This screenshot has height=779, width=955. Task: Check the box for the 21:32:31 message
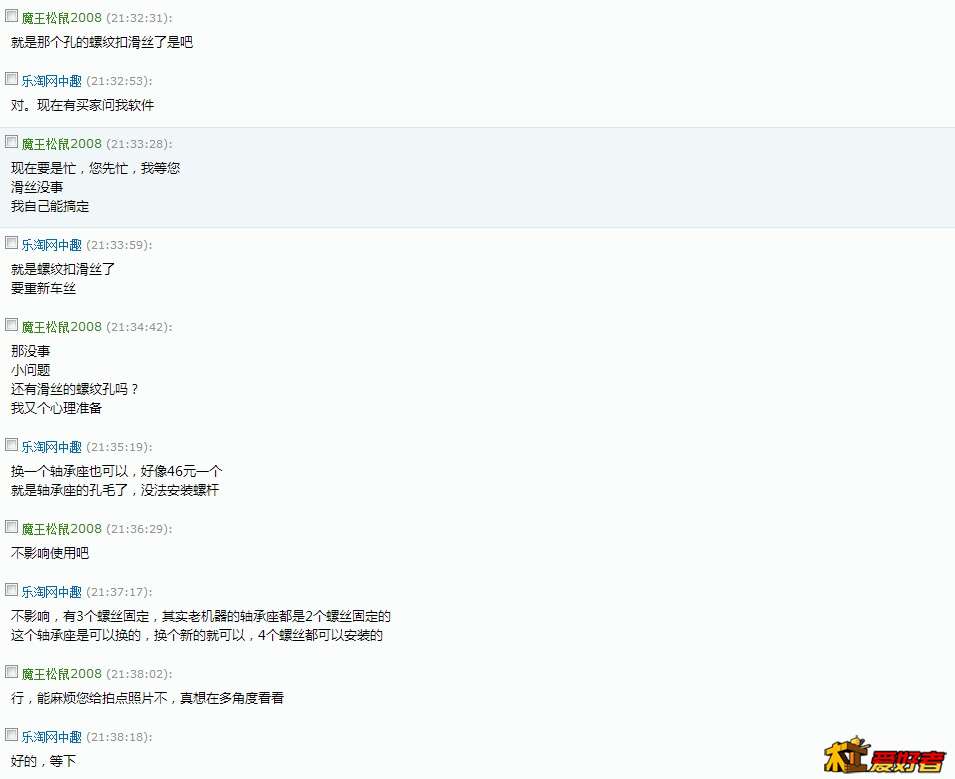12,15
